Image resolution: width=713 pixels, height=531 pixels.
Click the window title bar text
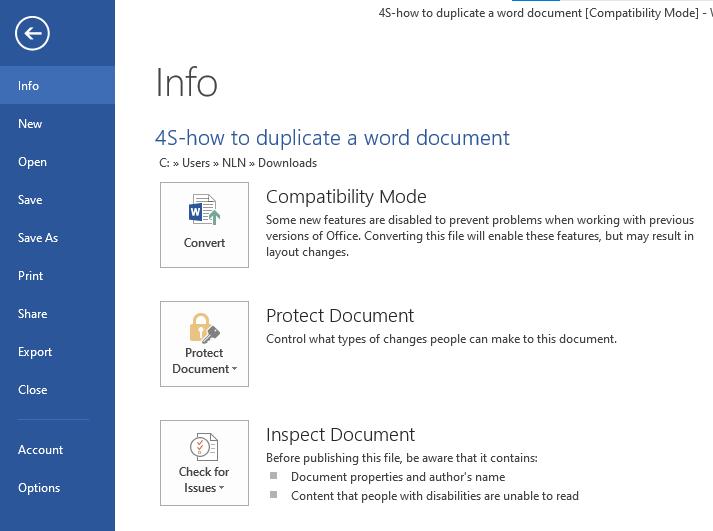(x=545, y=13)
